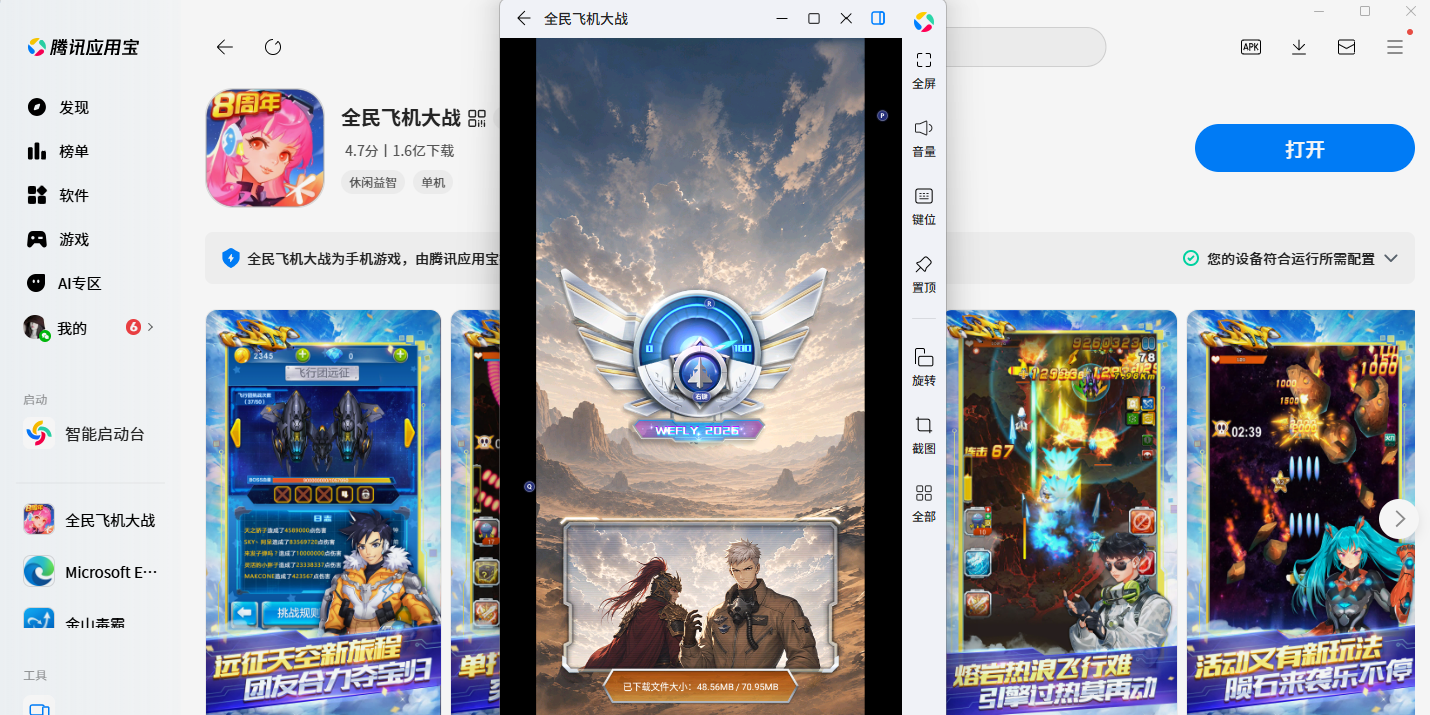Expand the 我的 account entry
The height and width of the screenshot is (715, 1430).
(90, 327)
